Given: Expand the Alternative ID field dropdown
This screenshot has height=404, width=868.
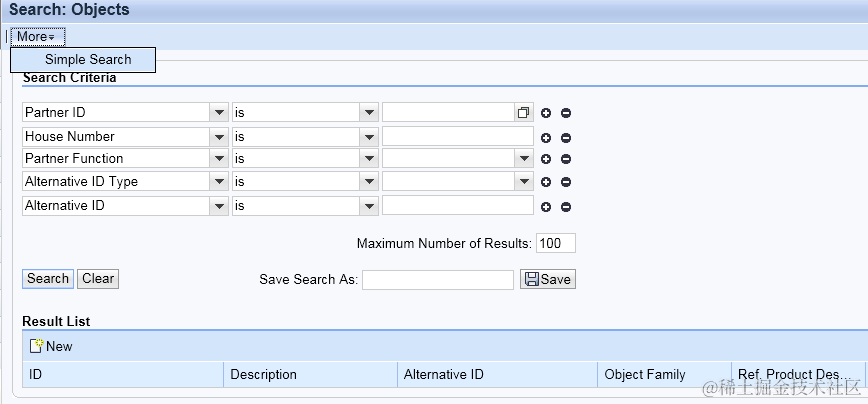Looking at the screenshot, I should pos(219,206).
